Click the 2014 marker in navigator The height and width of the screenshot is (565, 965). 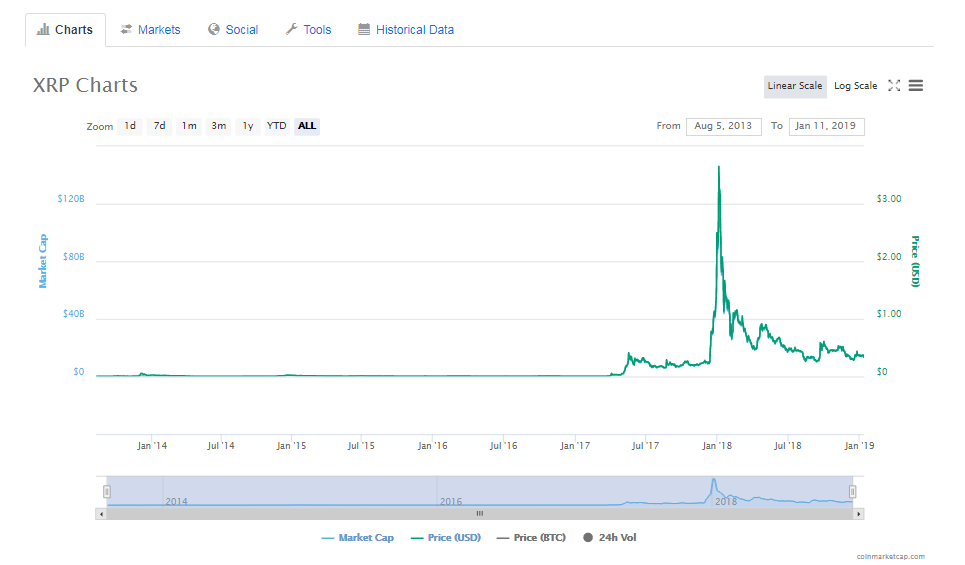[x=176, y=502]
